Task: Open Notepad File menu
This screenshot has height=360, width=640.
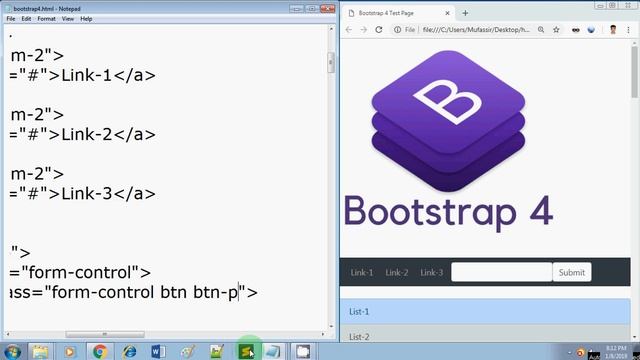Action: tap(11, 19)
